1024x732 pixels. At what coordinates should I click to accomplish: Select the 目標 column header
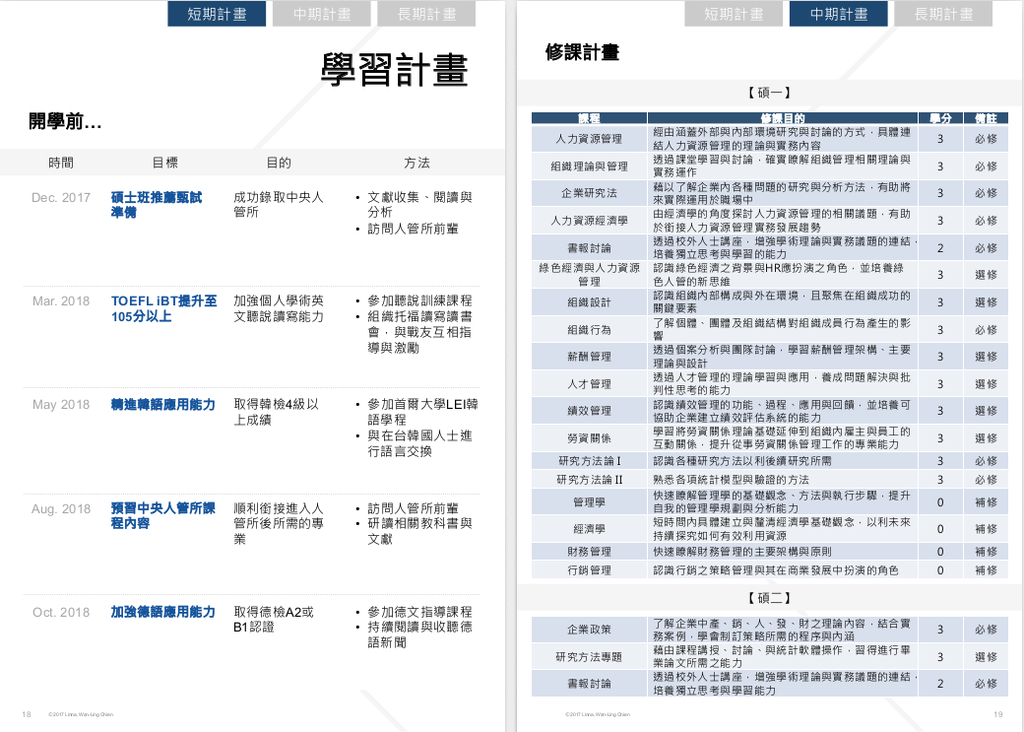click(165, 163)
